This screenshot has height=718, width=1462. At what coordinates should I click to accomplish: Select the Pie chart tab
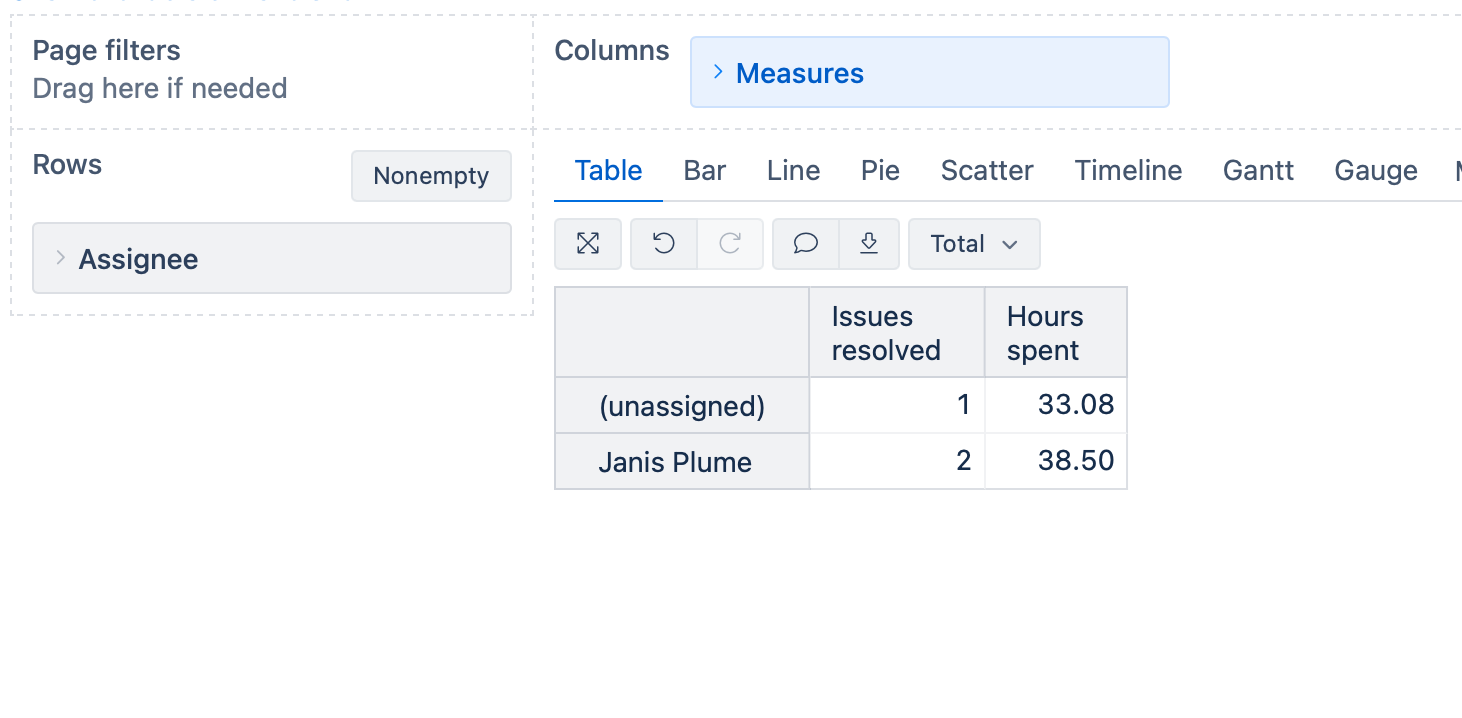pyautogui.click(x=880, y=171)
